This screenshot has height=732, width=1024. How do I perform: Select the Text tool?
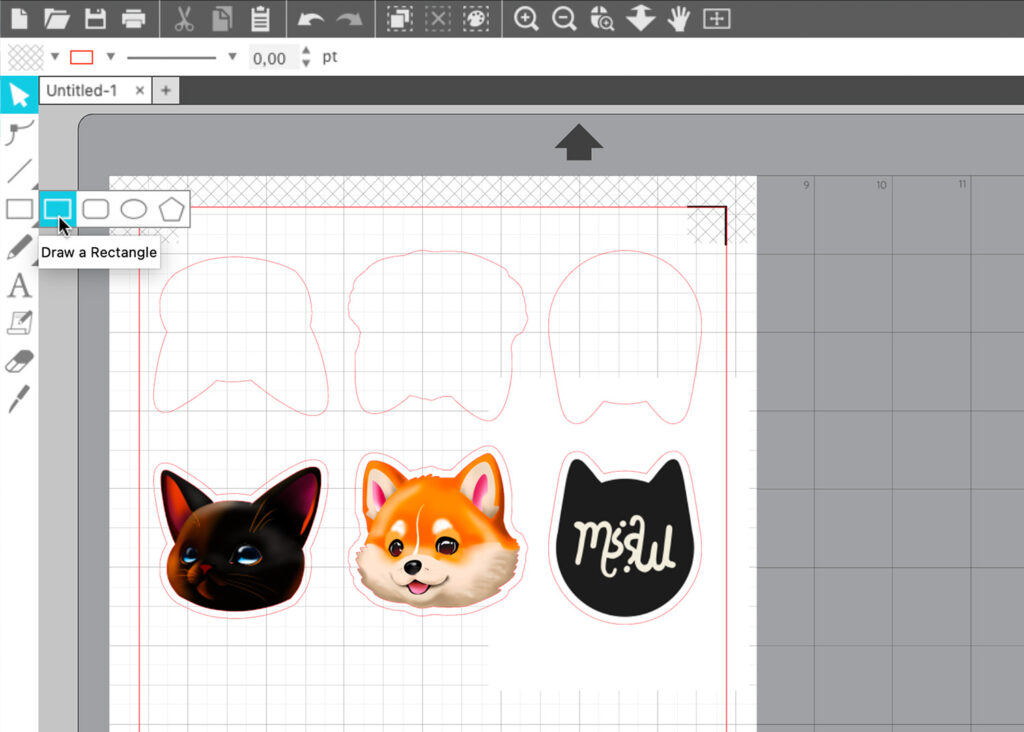coord(19,287)
